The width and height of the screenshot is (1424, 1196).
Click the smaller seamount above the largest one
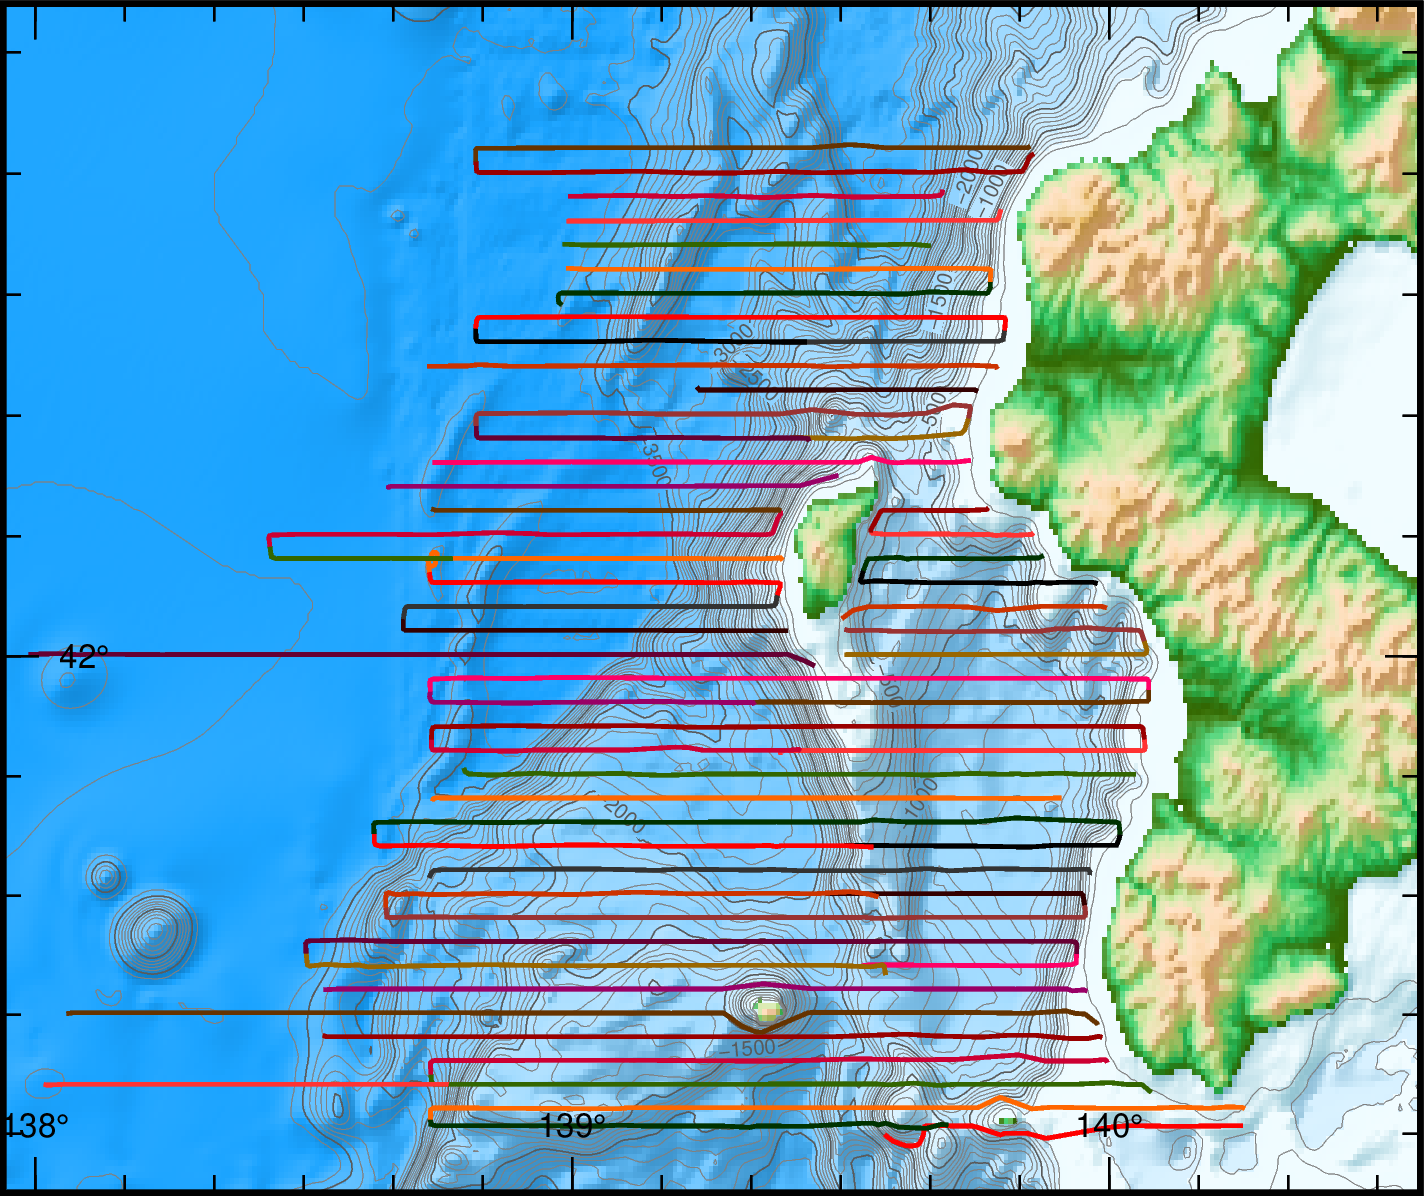[x=105, y=877]
